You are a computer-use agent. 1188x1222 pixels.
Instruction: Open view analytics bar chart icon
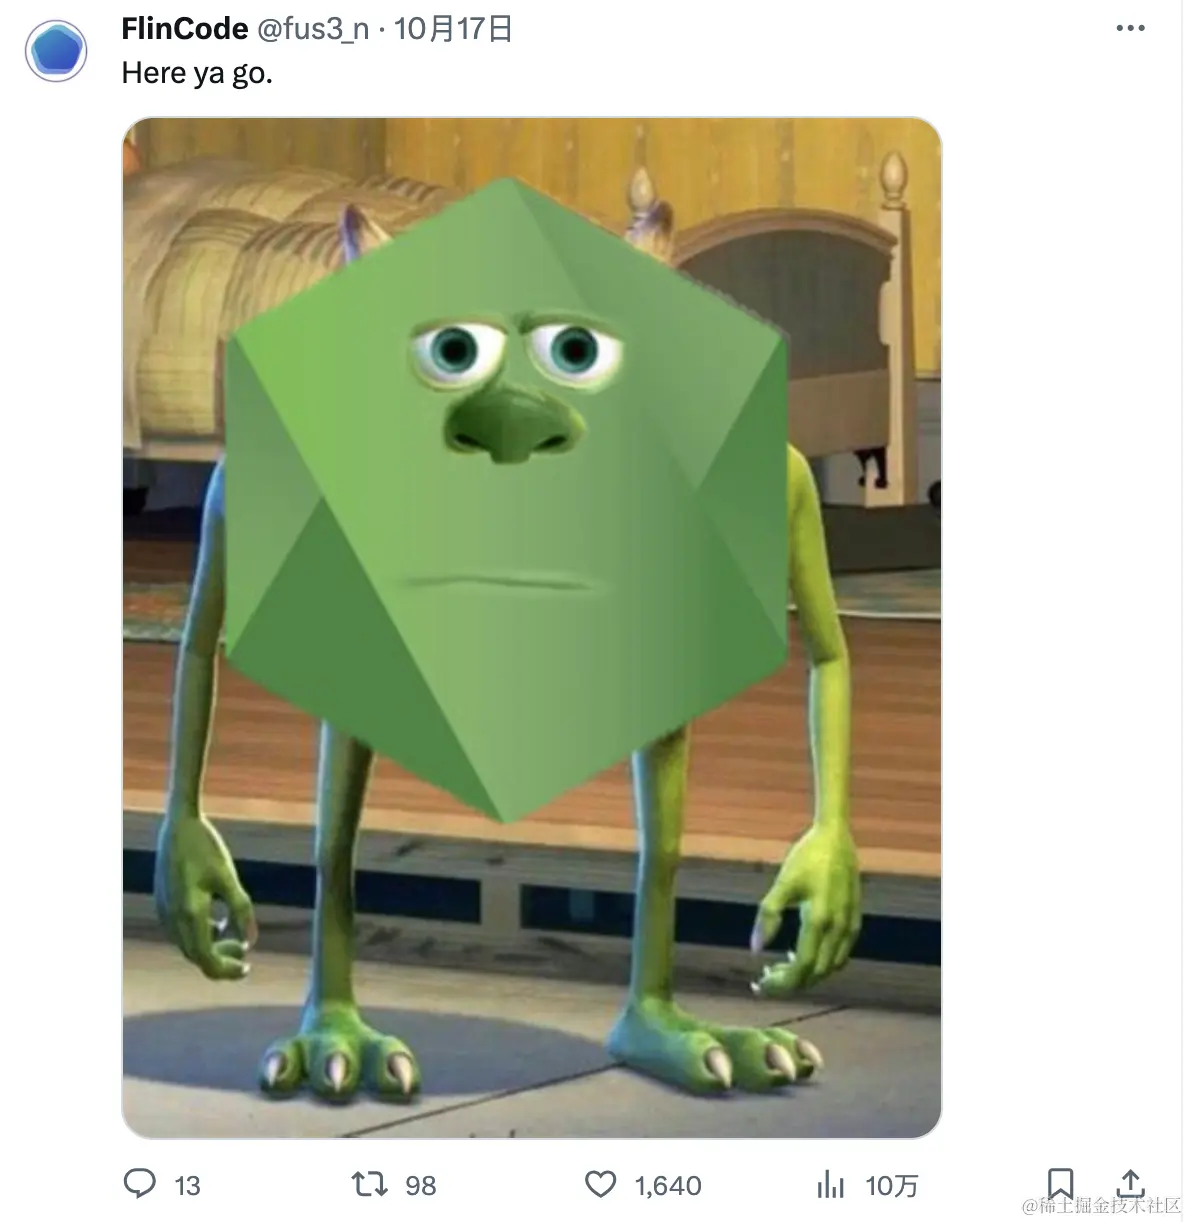830,1185
